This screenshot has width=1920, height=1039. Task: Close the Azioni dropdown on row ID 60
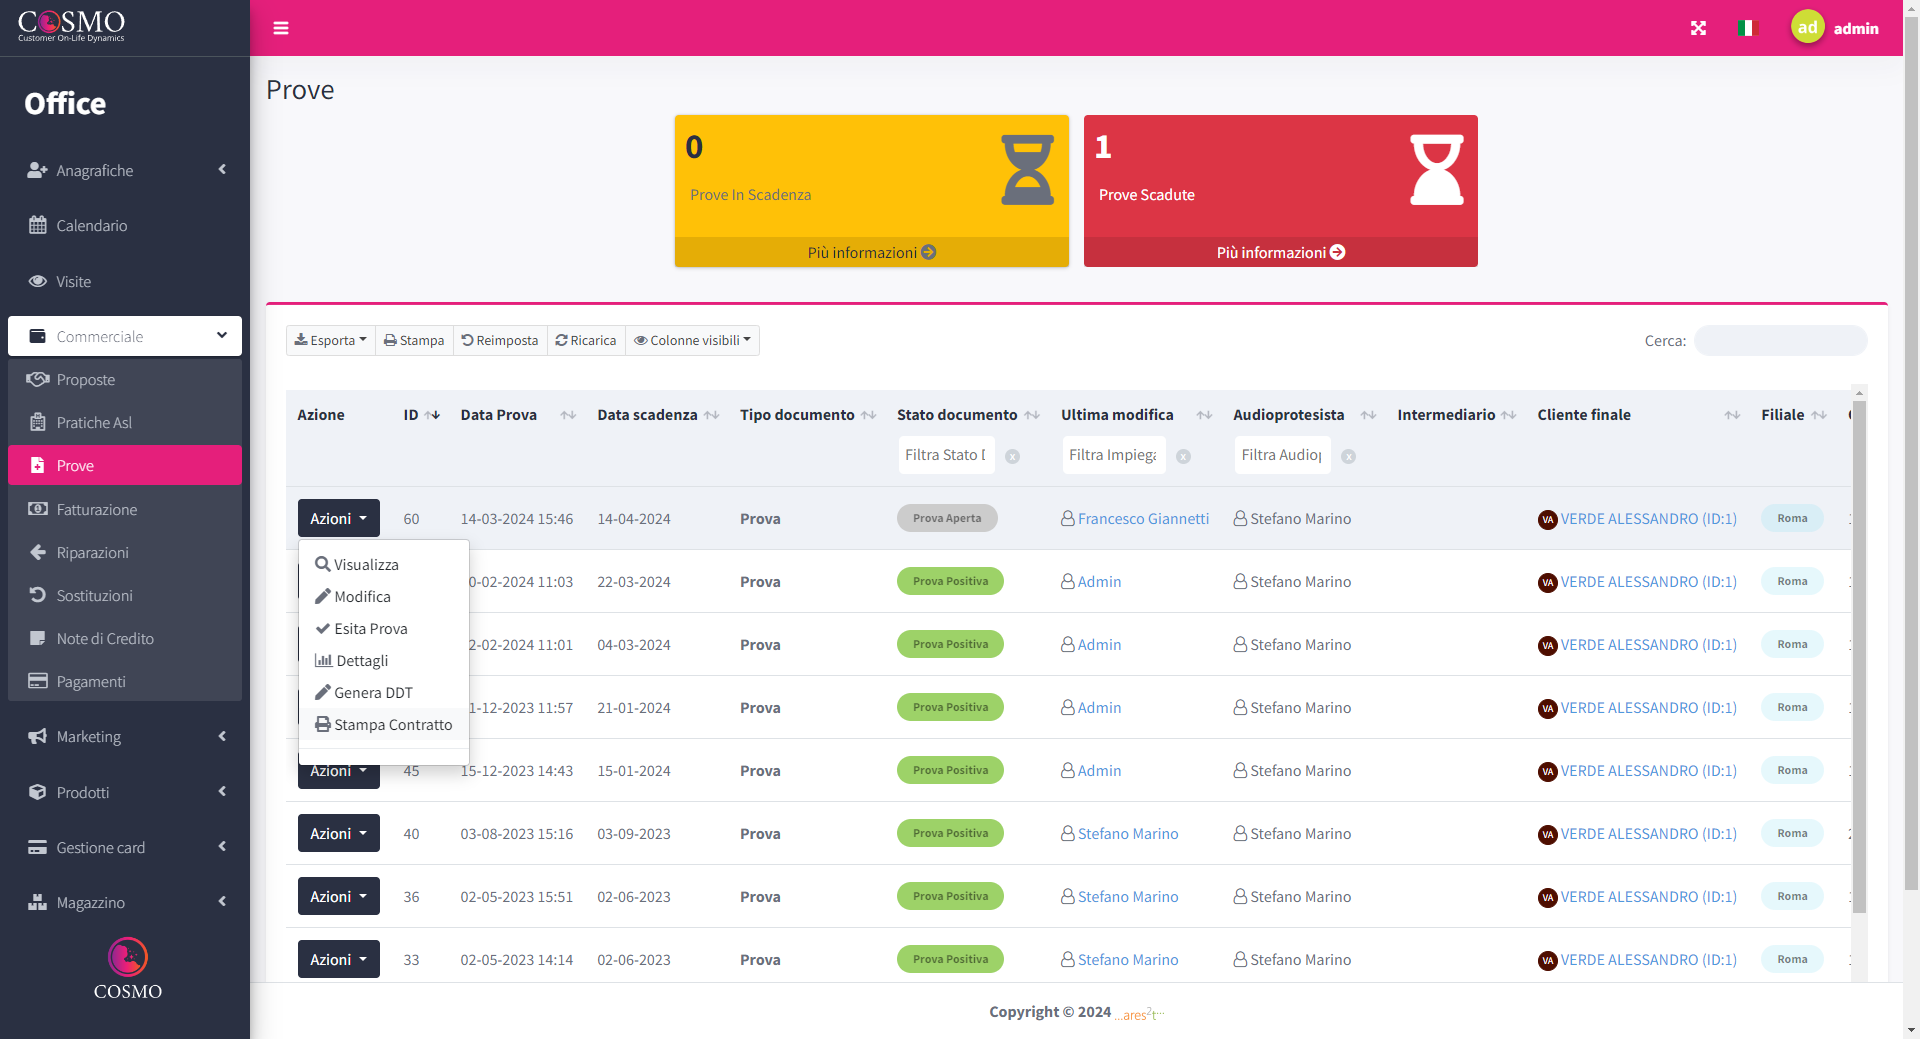click(339, 519)
